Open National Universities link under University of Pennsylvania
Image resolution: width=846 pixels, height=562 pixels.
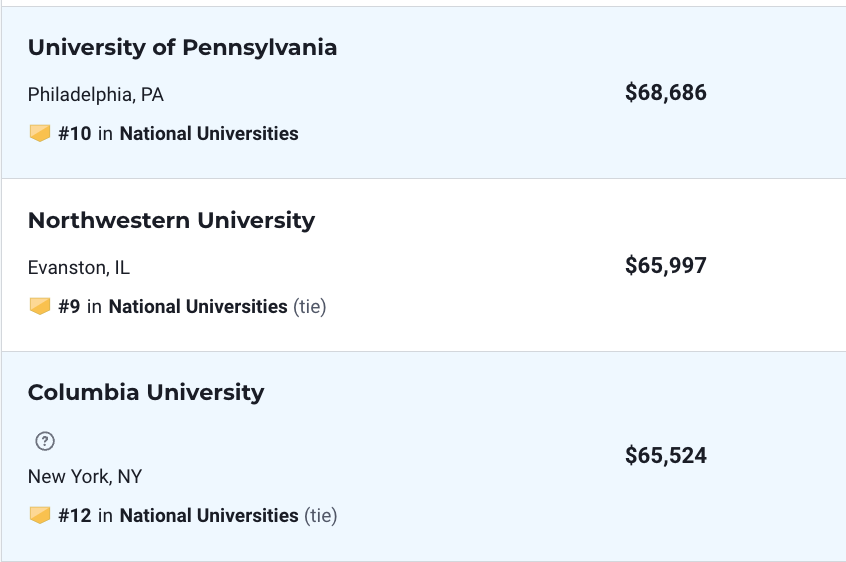(209, 133)
